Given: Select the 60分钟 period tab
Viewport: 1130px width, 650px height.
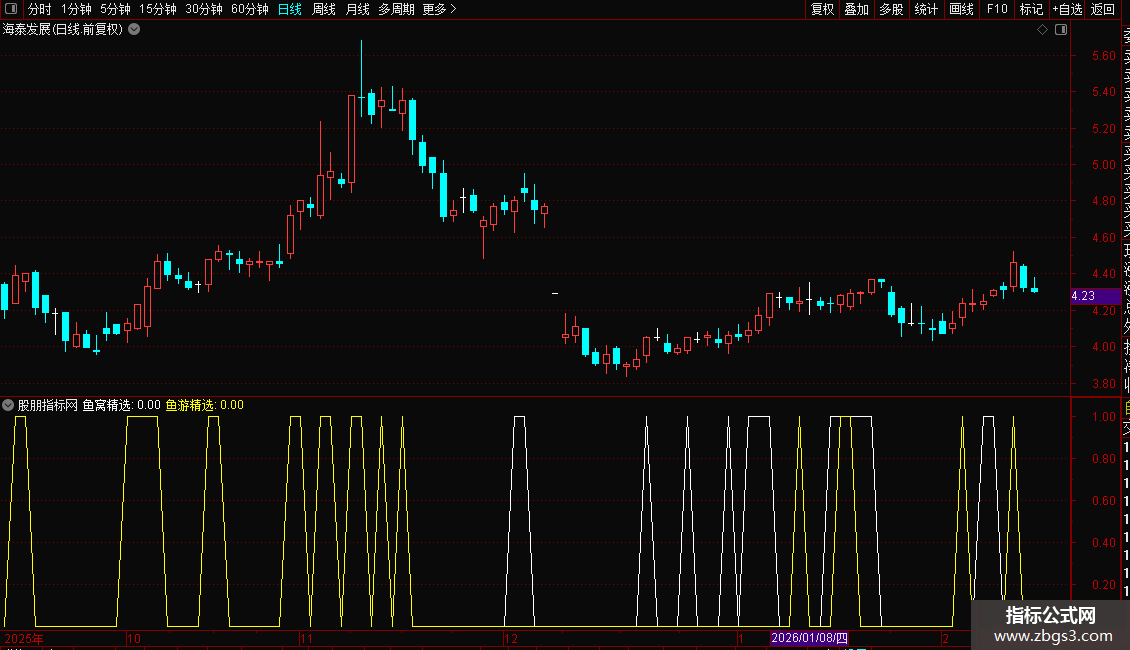Looking at the screenshot, I should click(x=250, y=9).
